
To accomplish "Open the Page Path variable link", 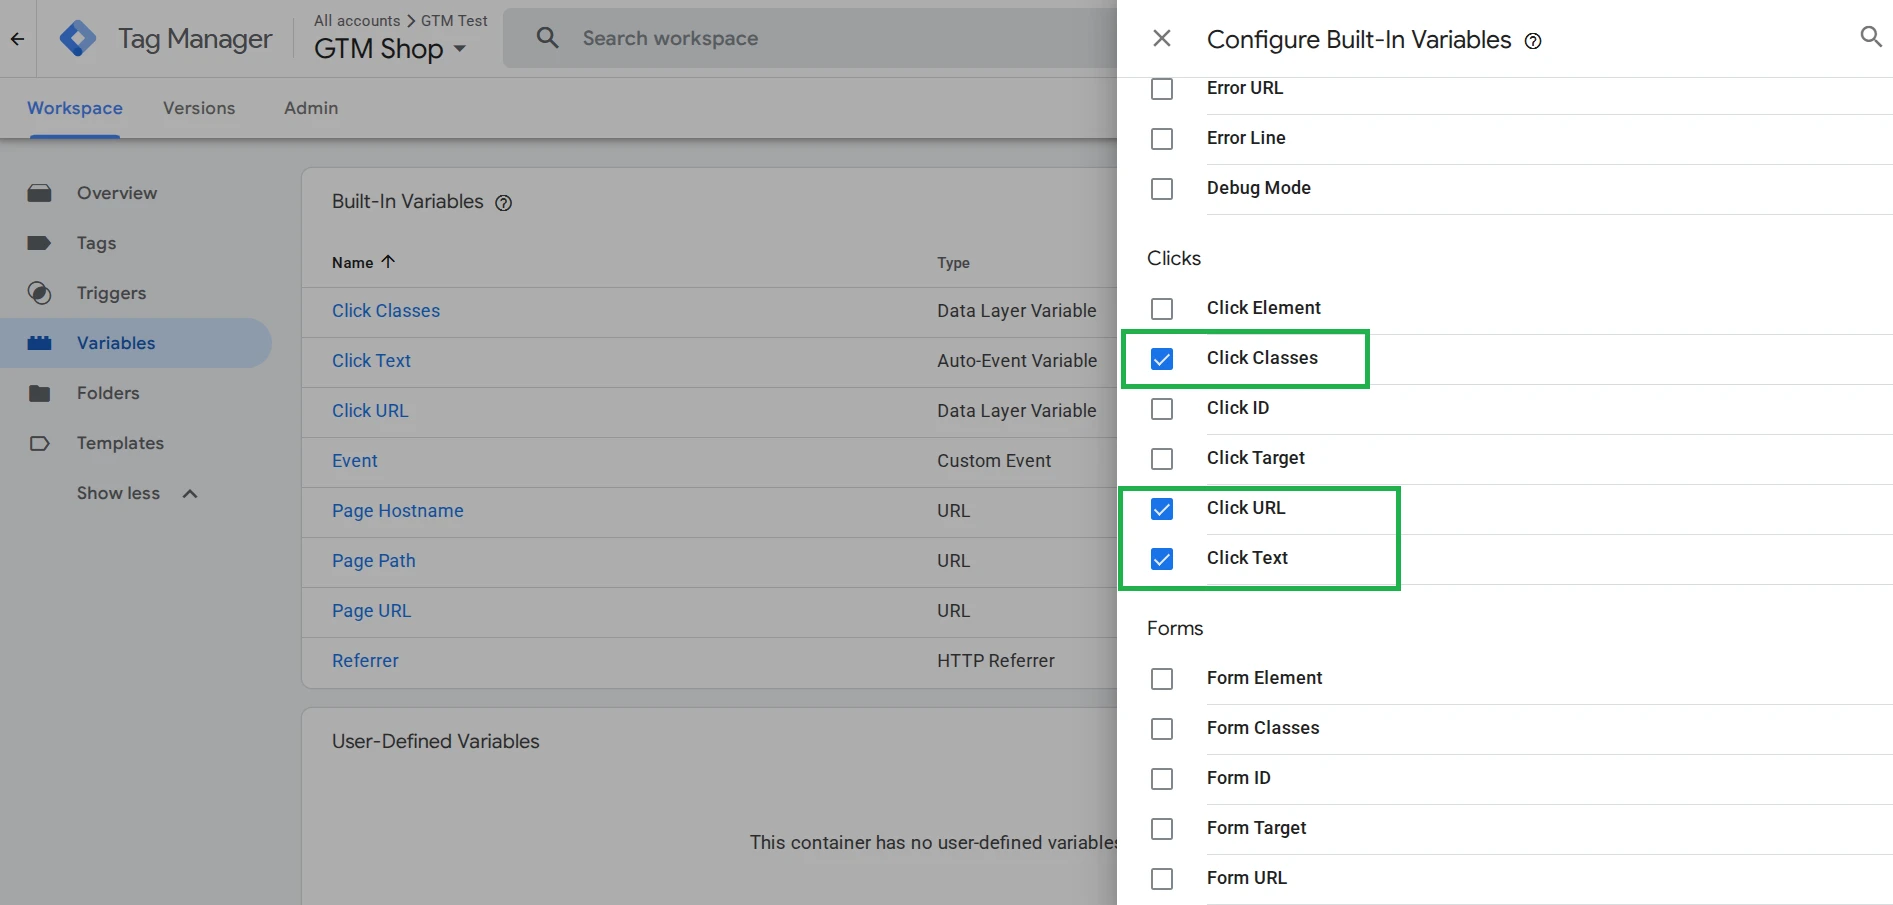I will pos(374,561).
